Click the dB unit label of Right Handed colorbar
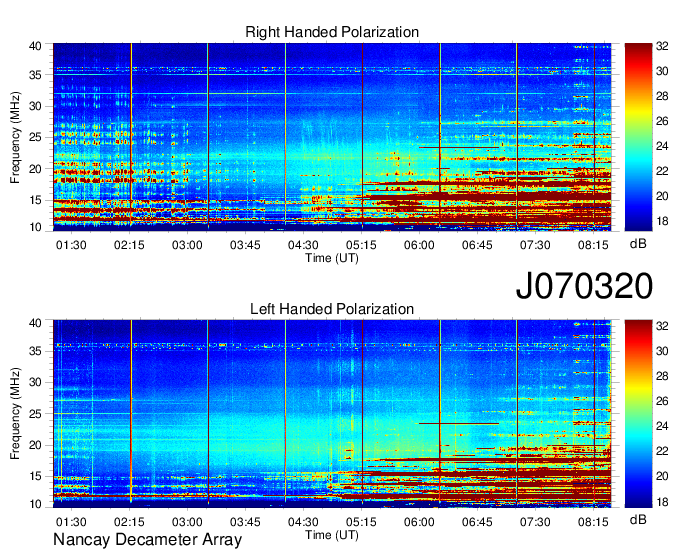The image size is (680, 552). pos(638,244)
